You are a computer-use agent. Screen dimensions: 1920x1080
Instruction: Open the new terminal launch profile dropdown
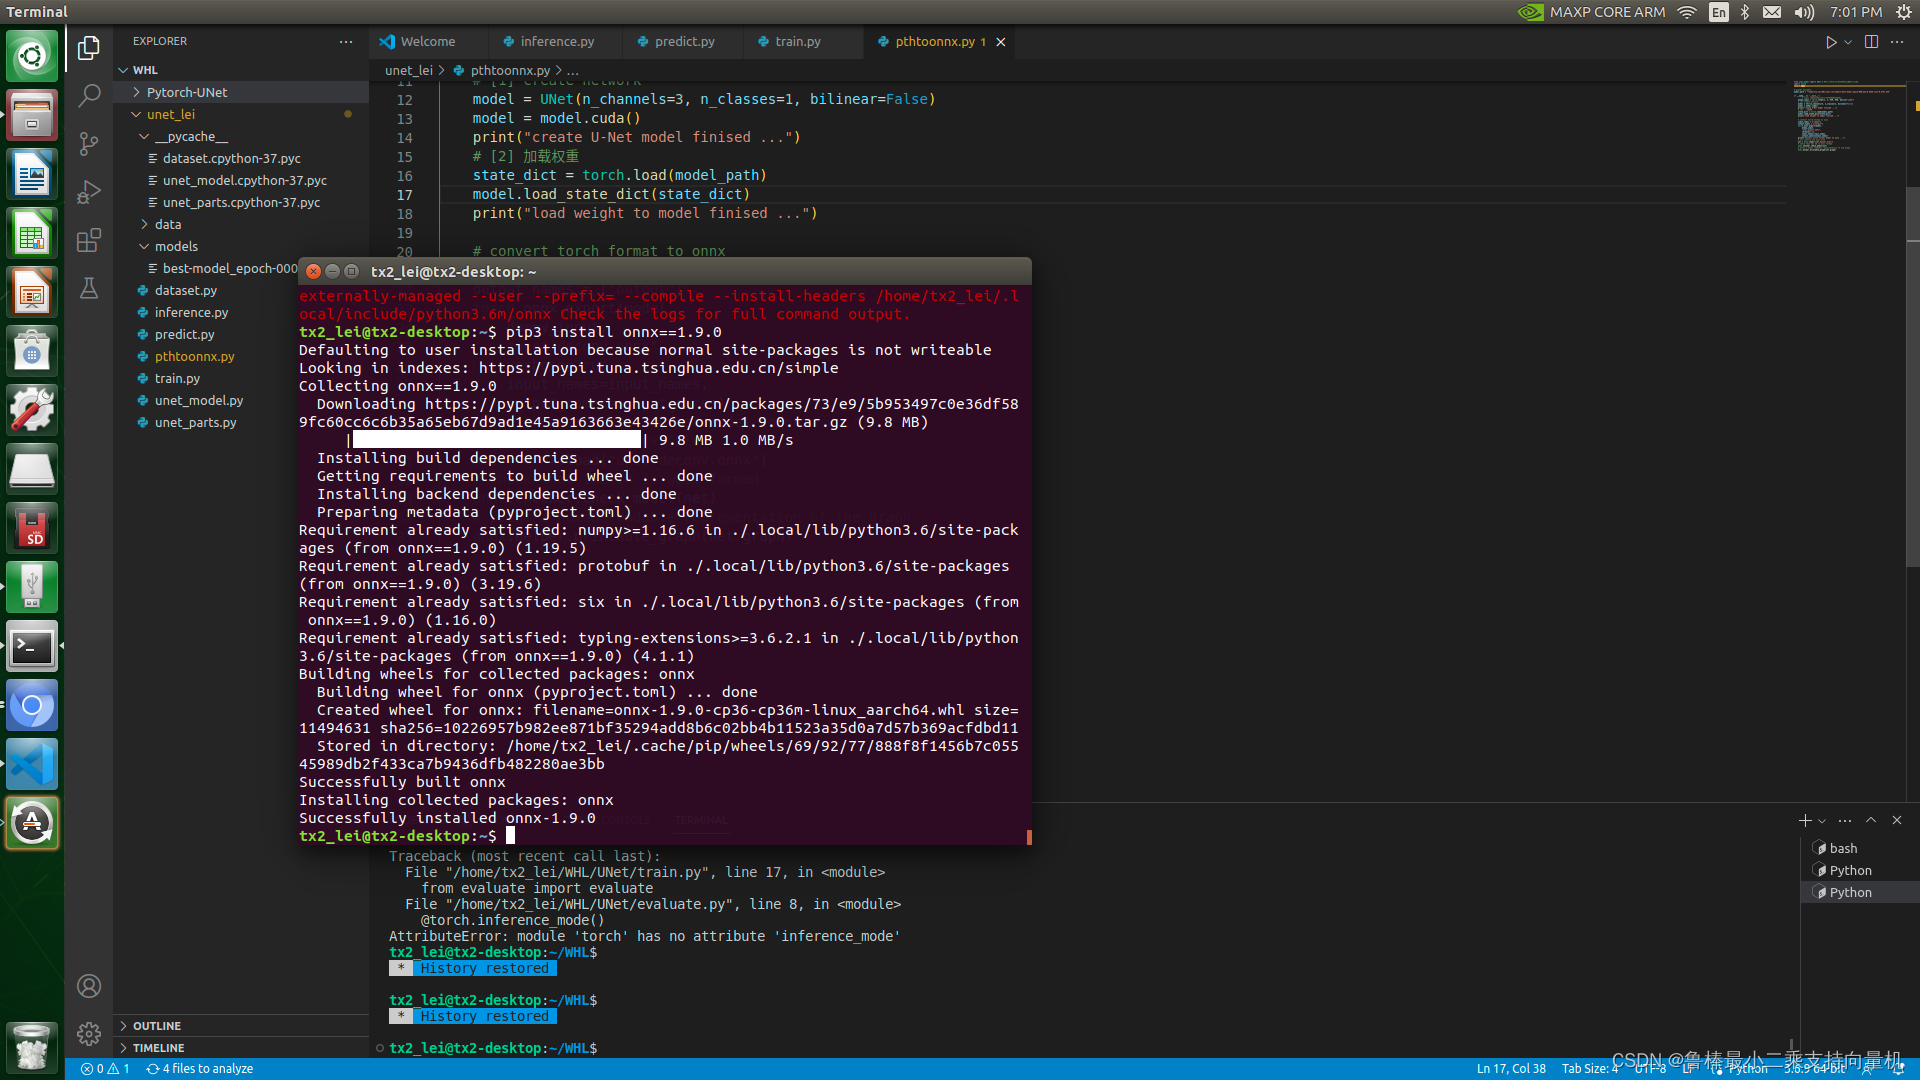(1823, 821)
